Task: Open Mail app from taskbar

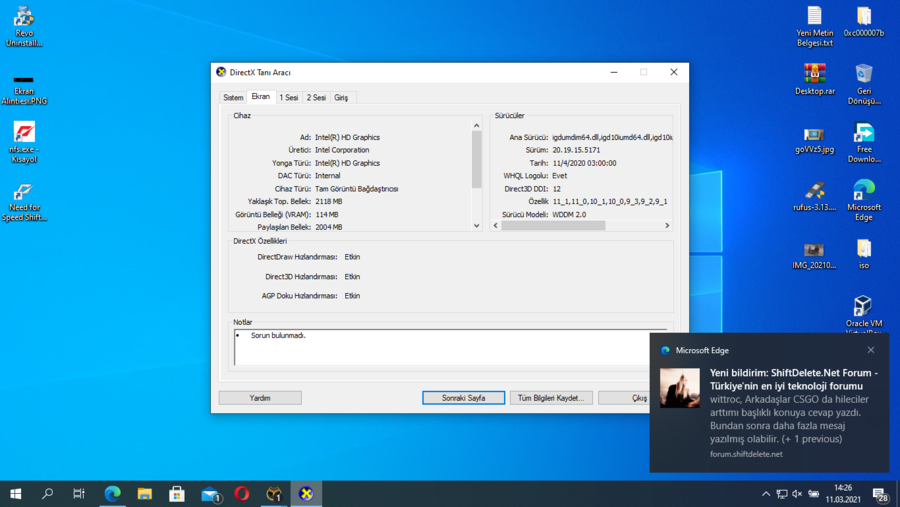Action: (x=210, y=494)
